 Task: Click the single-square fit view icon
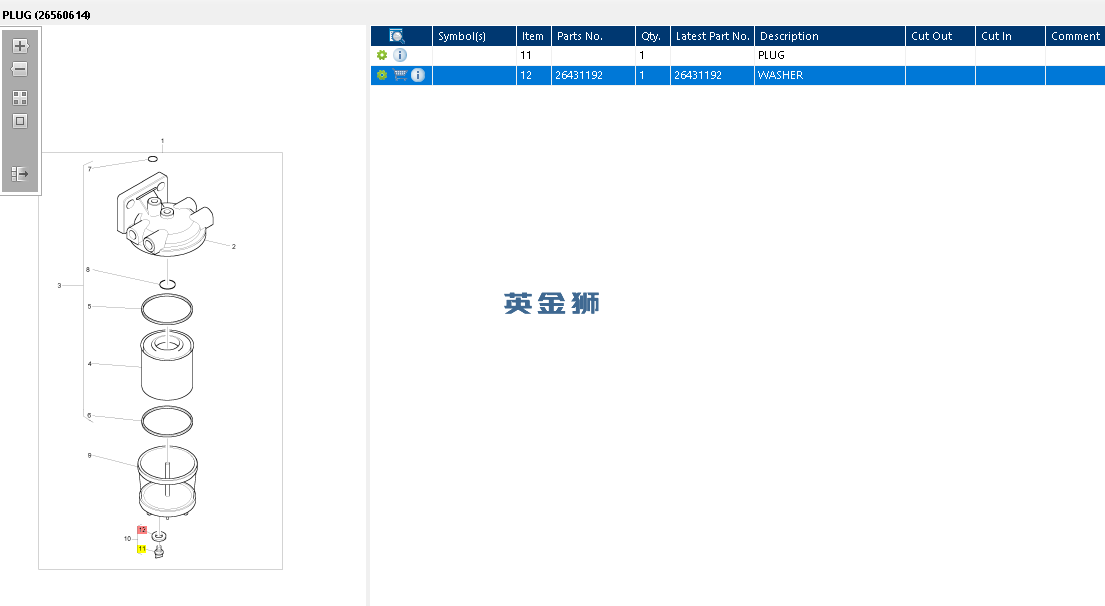[20, 121]
